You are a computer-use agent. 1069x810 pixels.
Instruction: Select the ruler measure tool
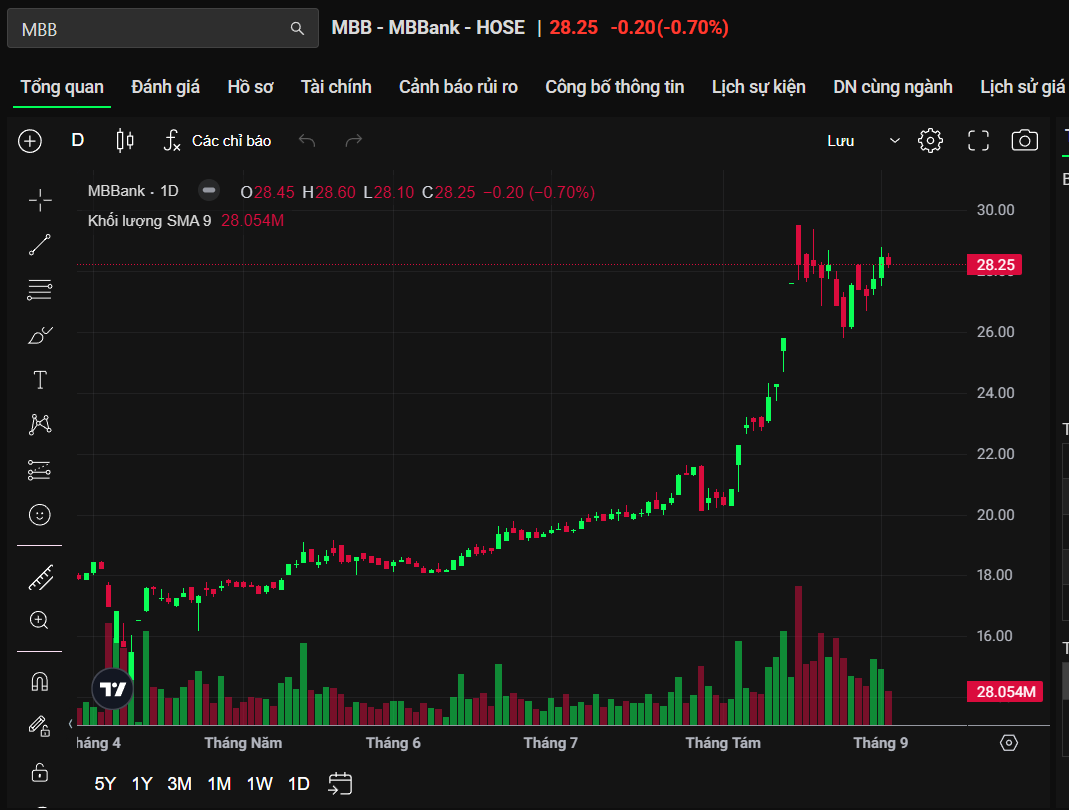point(40,578)
